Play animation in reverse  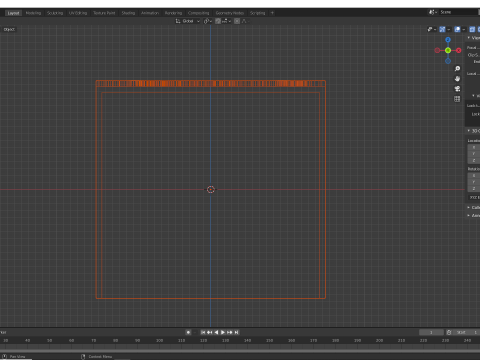(x=216, y=332)
